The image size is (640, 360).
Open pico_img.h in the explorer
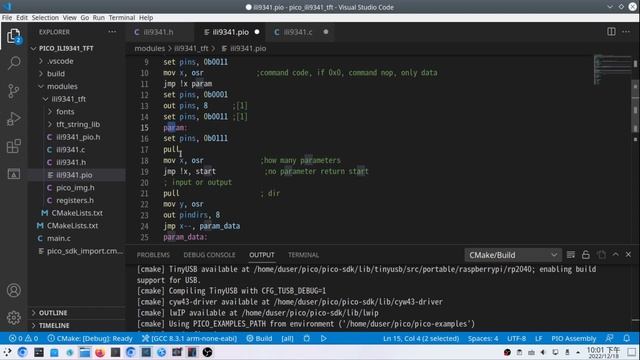point(75,187)
